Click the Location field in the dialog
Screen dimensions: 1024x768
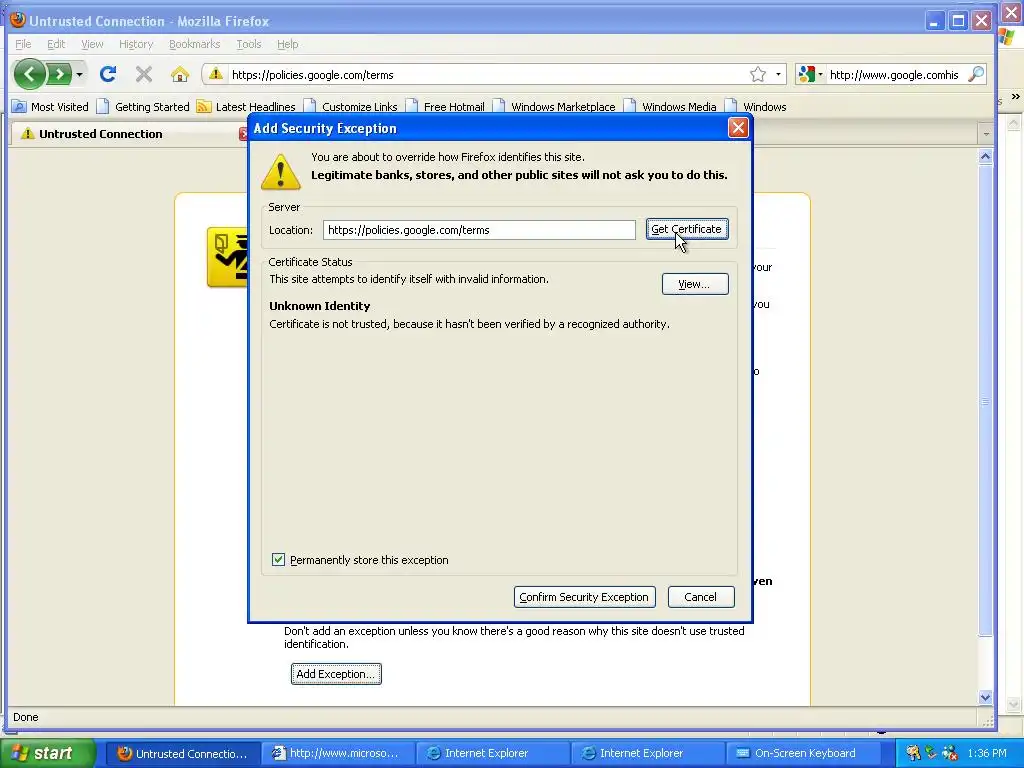point(479,230)
